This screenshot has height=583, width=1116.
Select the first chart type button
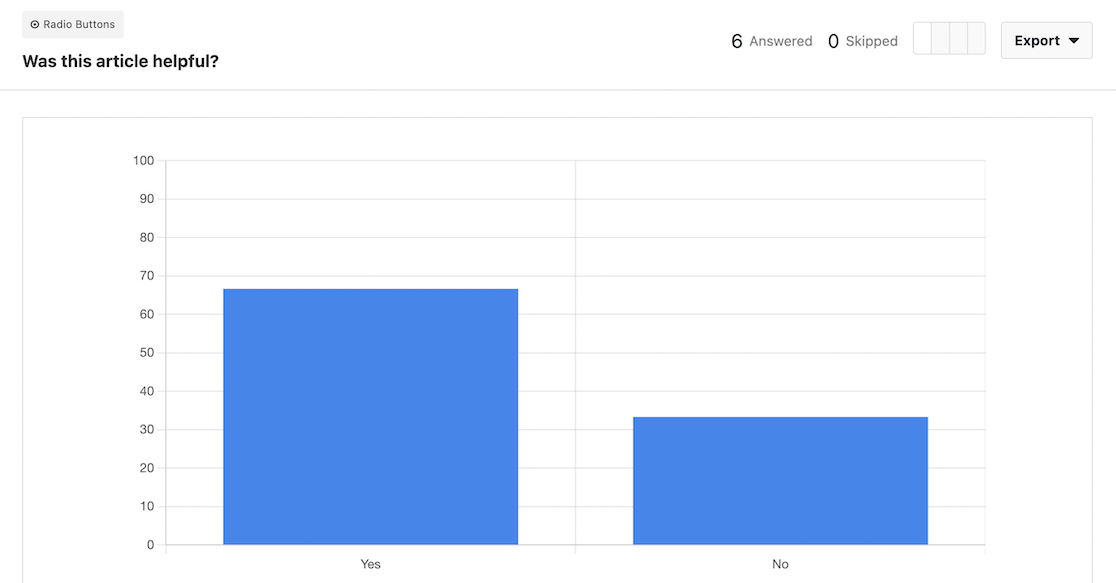pos(922,38)
